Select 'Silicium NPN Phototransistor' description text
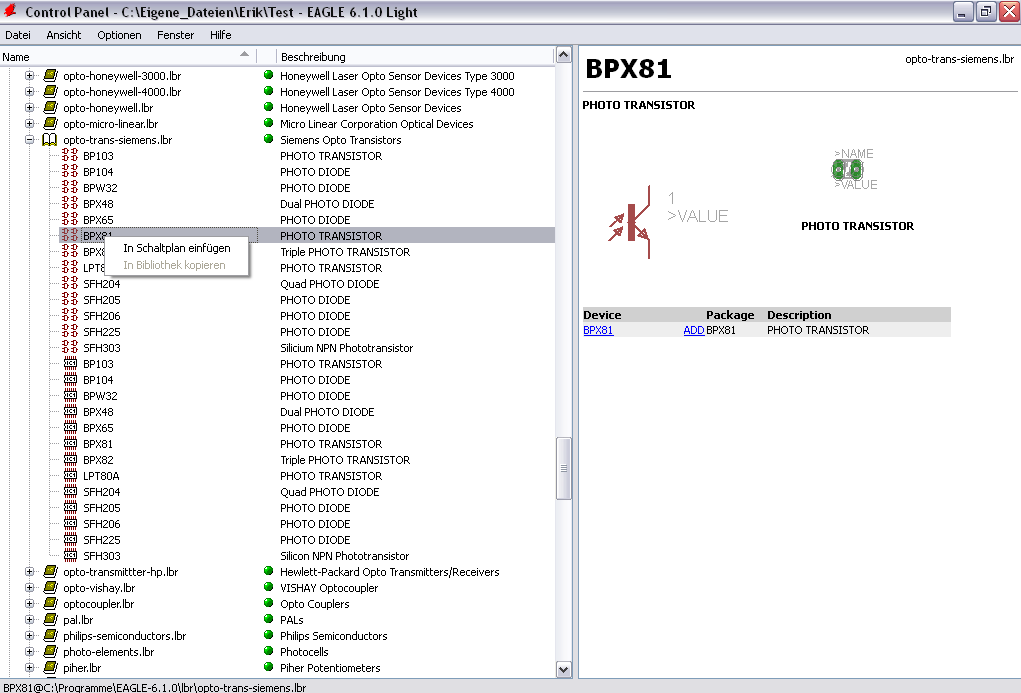The height and width of the screenshot is (693, 1021). point(346,348)
